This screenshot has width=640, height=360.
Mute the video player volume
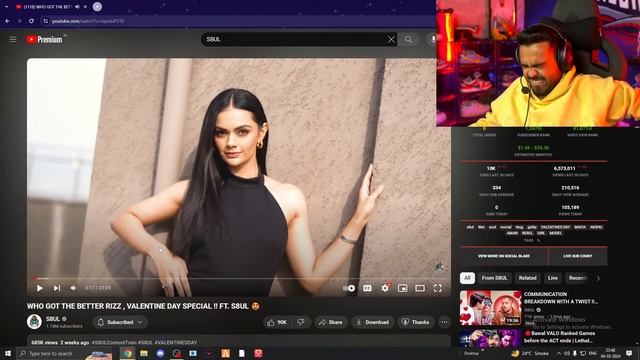(x=73, y=288)
